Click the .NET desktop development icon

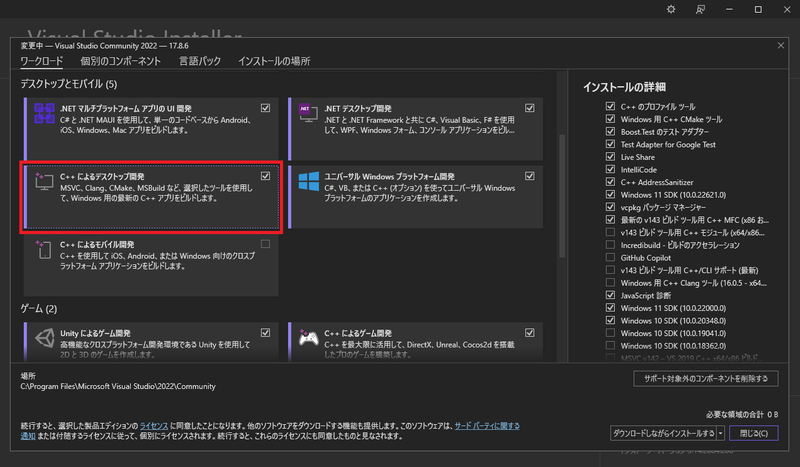(x=306, y=116)
